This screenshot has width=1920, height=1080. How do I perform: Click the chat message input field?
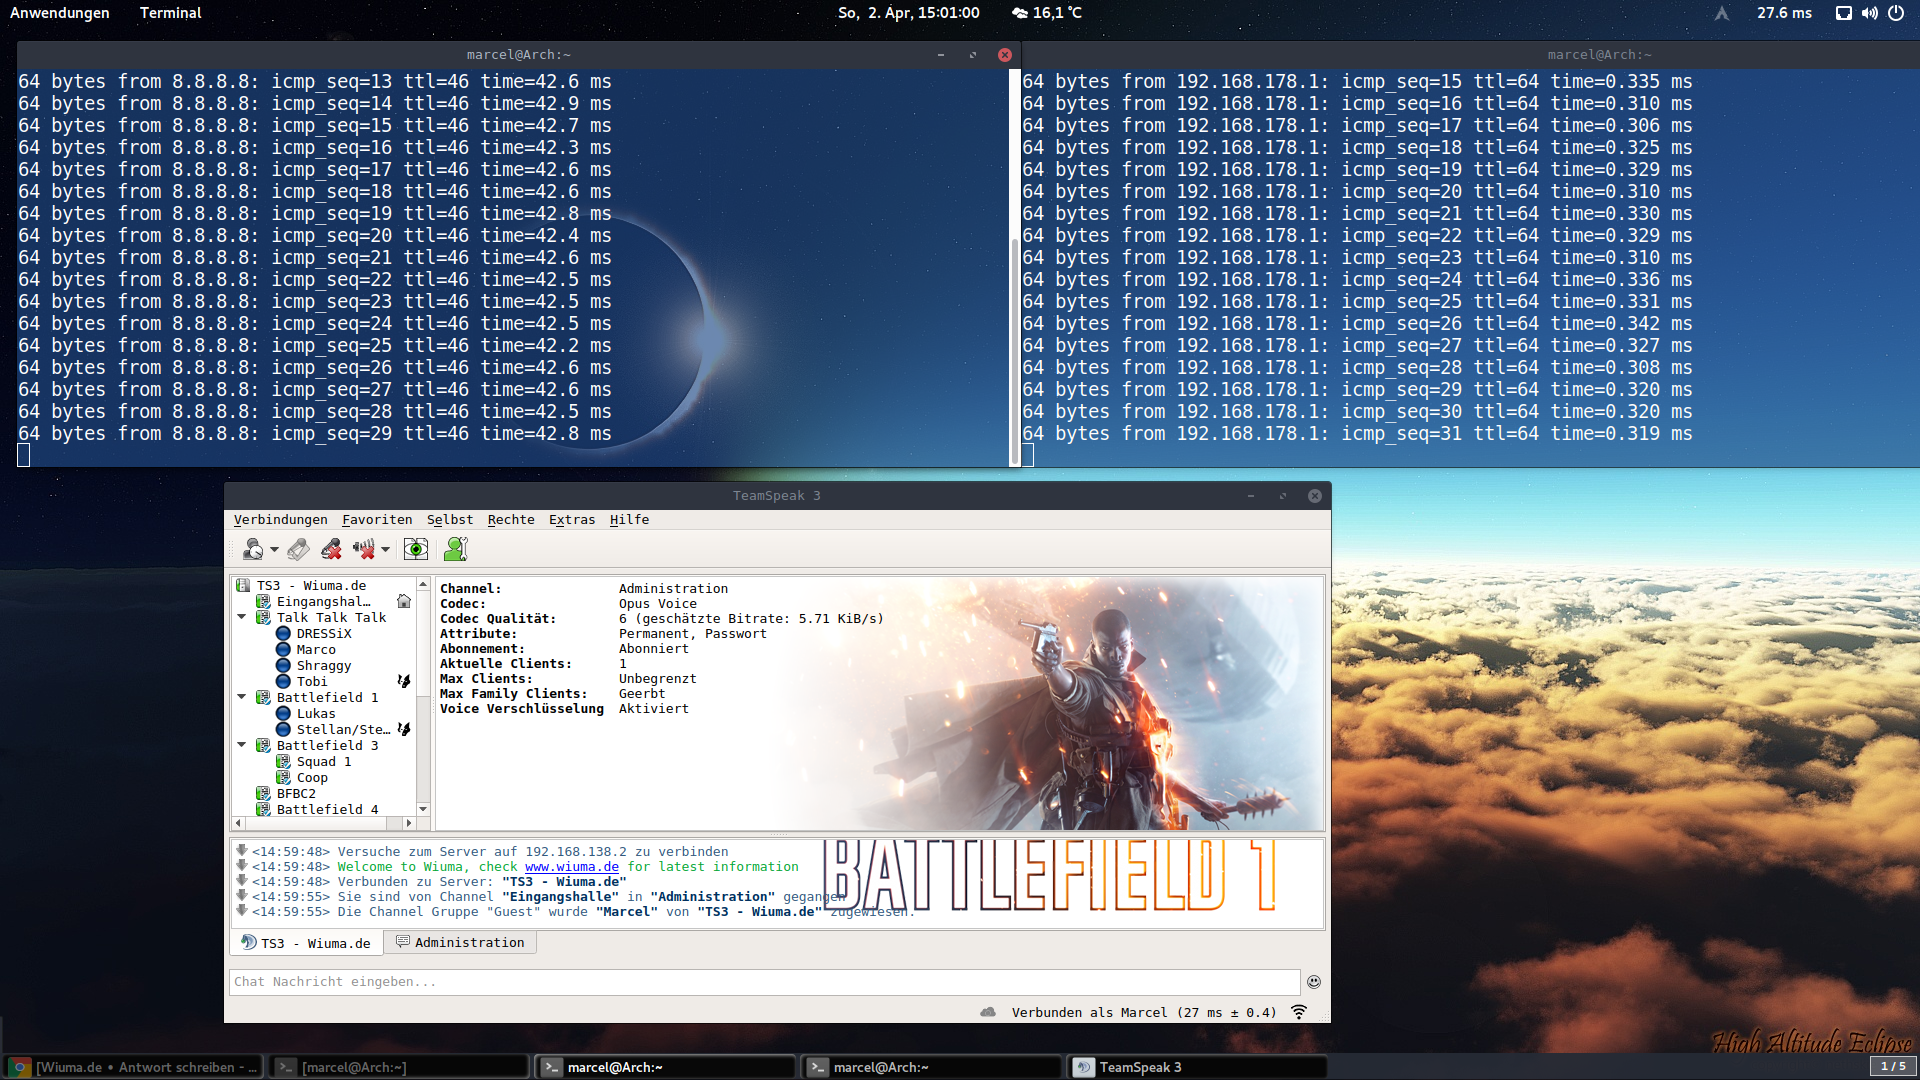pos(764,982)
